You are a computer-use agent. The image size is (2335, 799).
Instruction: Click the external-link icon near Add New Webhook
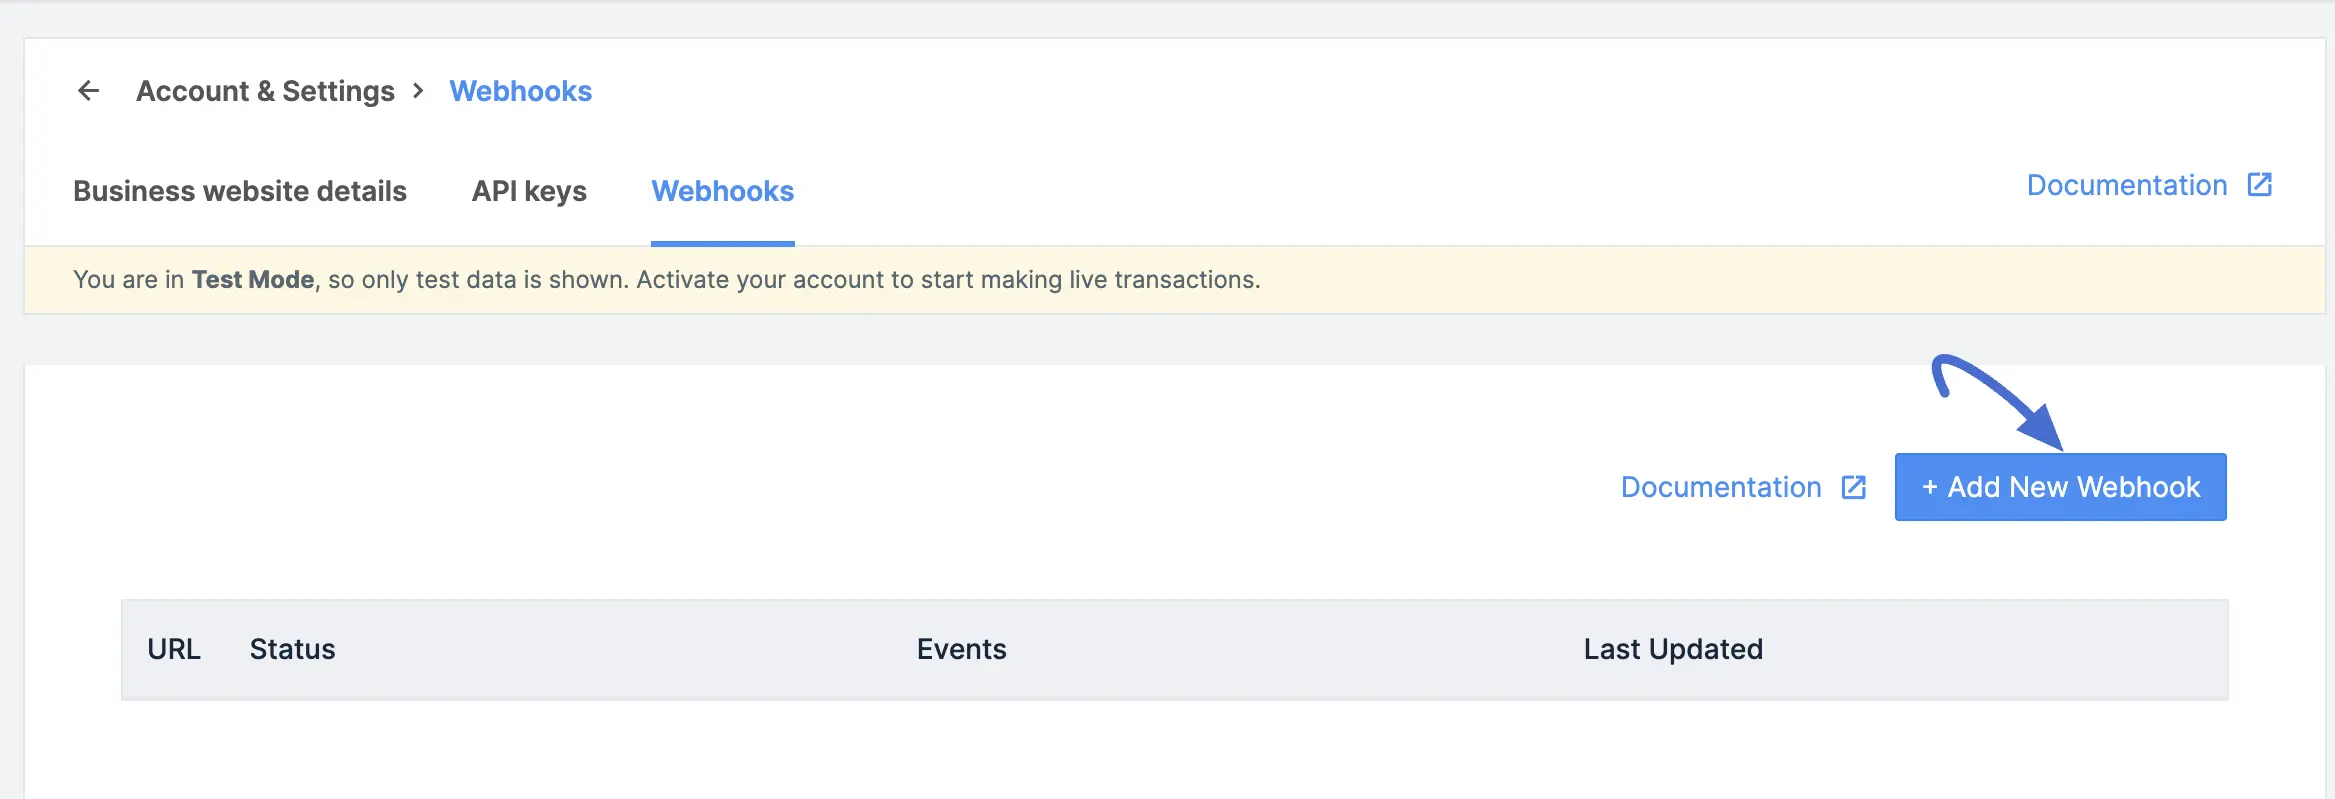(1856, 487)
